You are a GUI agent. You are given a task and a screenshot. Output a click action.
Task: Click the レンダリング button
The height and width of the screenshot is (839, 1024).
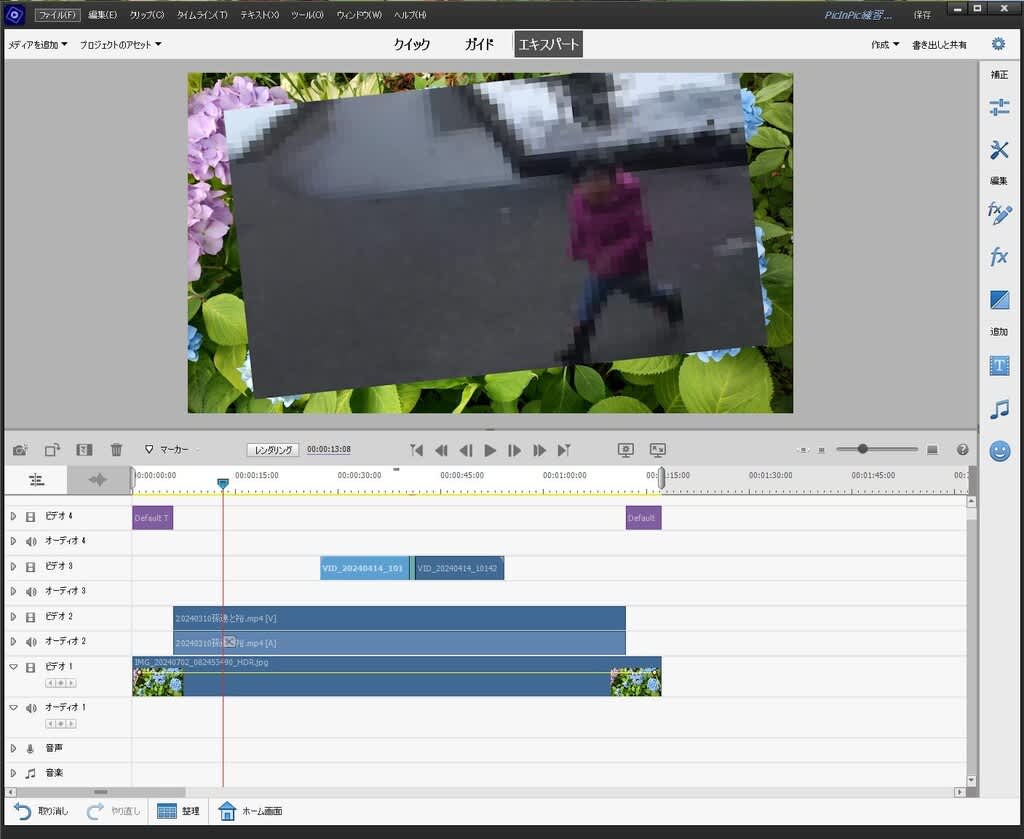[273, 450]
